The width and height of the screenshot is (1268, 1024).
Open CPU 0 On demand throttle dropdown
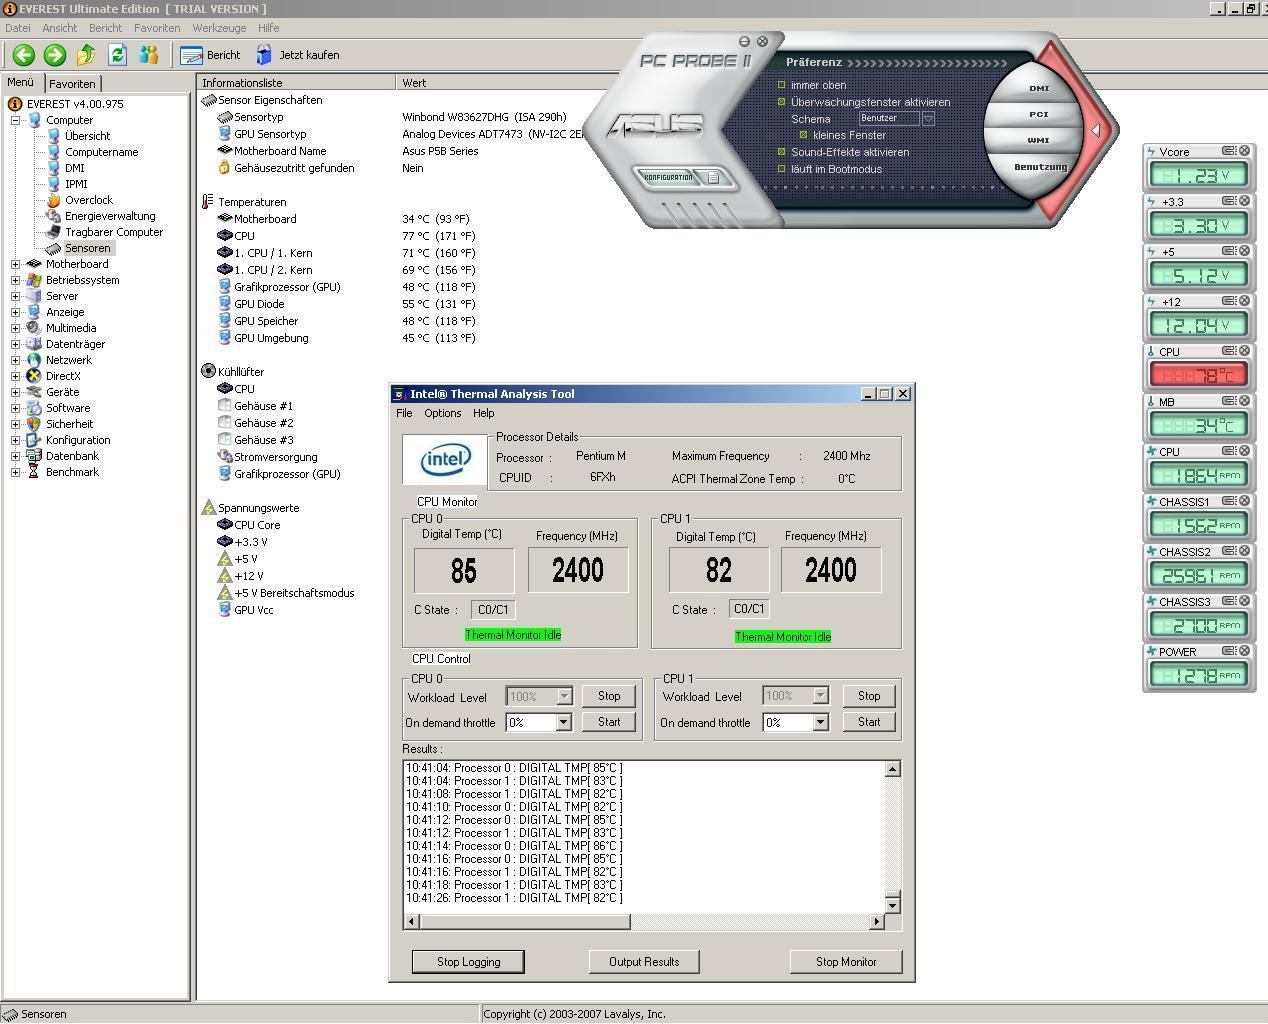[x=563, y=722]
